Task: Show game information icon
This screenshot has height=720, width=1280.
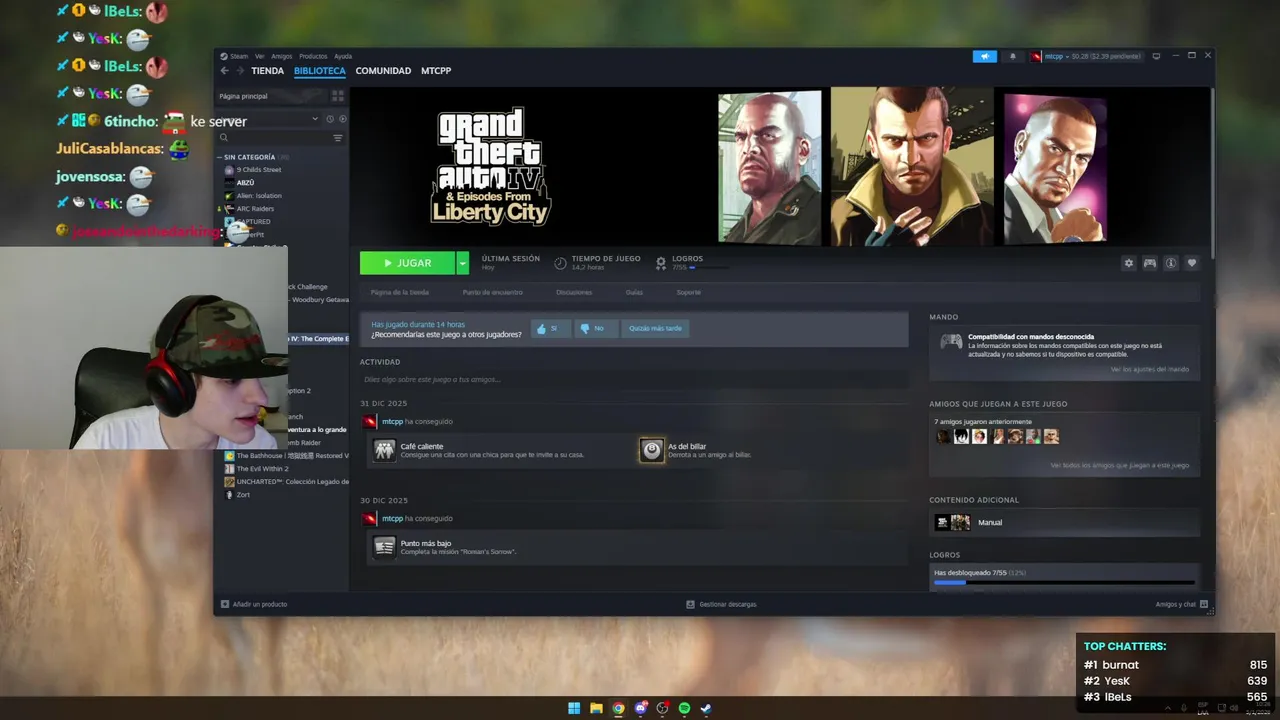Action: pyautogui.click(x=1171, y=263)
